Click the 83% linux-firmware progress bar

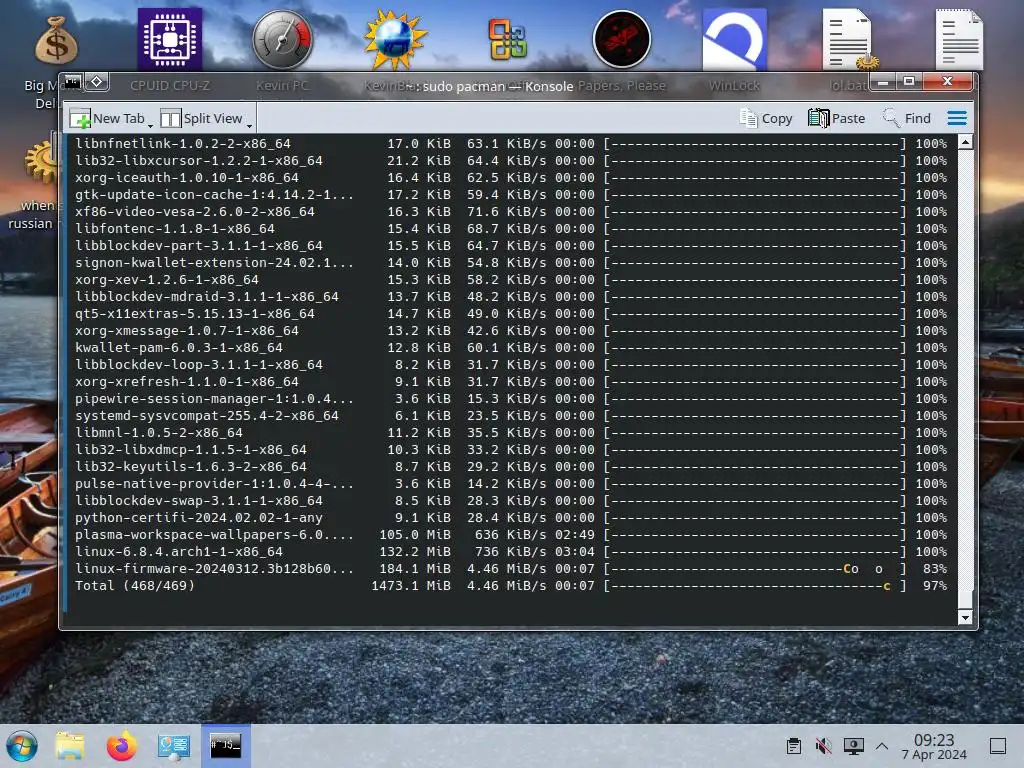click(x=756, y=569)
